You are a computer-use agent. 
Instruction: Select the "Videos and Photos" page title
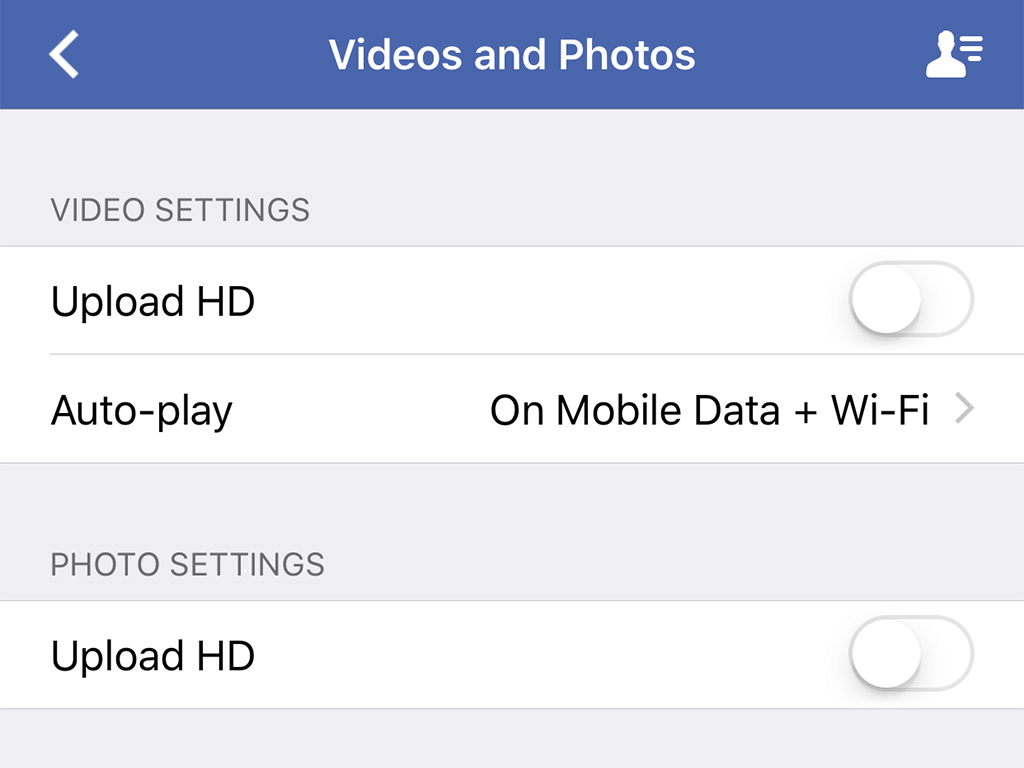point(512,54)
